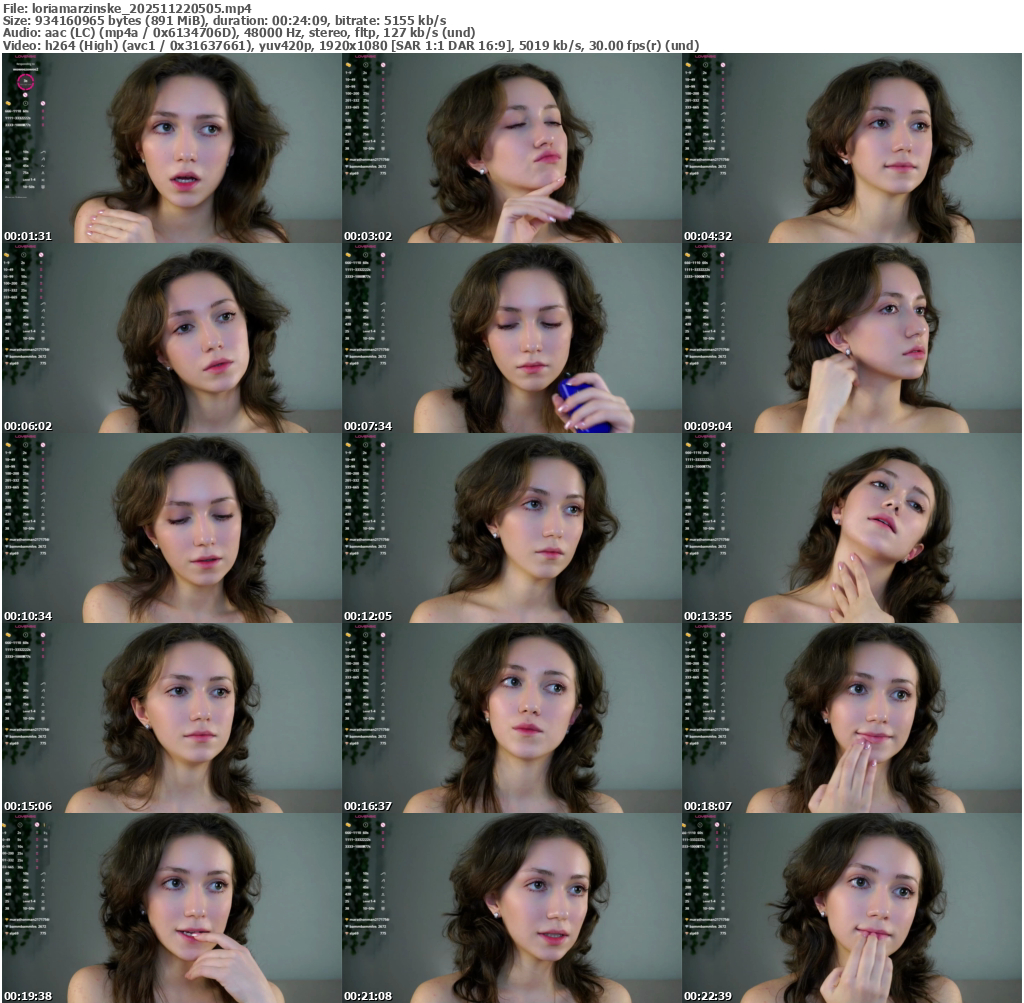Click the Audio aac stream info line

point(239,33)
